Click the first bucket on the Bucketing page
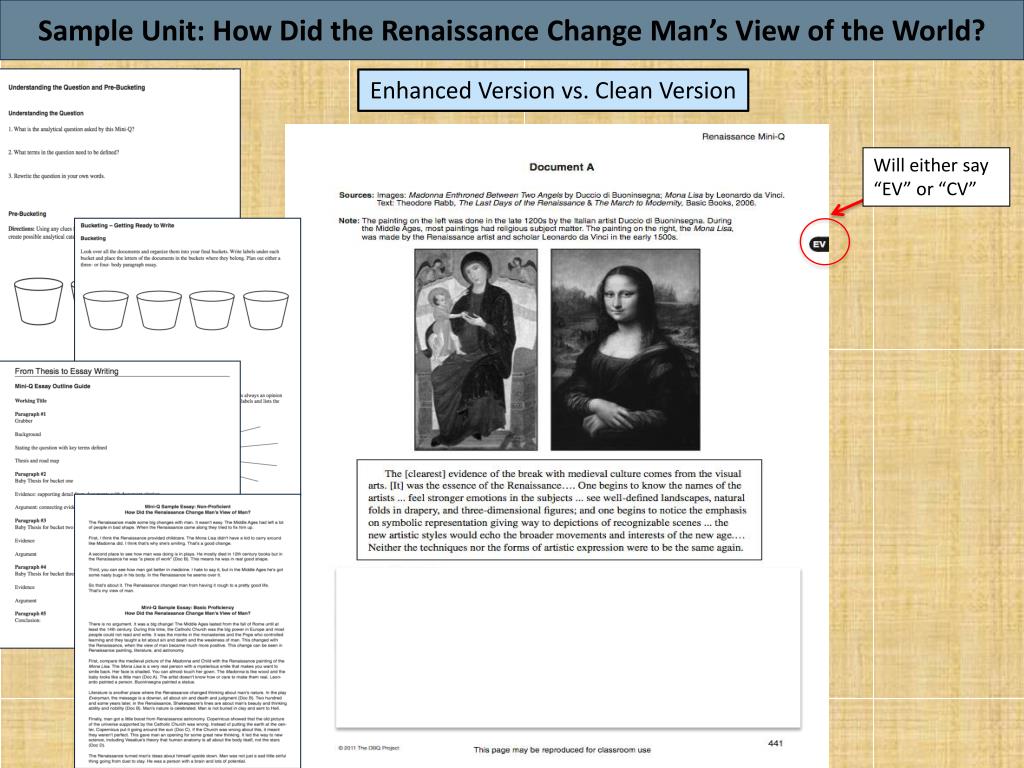1024x768 pixels. pyautogui.click(x=106, y=310)
